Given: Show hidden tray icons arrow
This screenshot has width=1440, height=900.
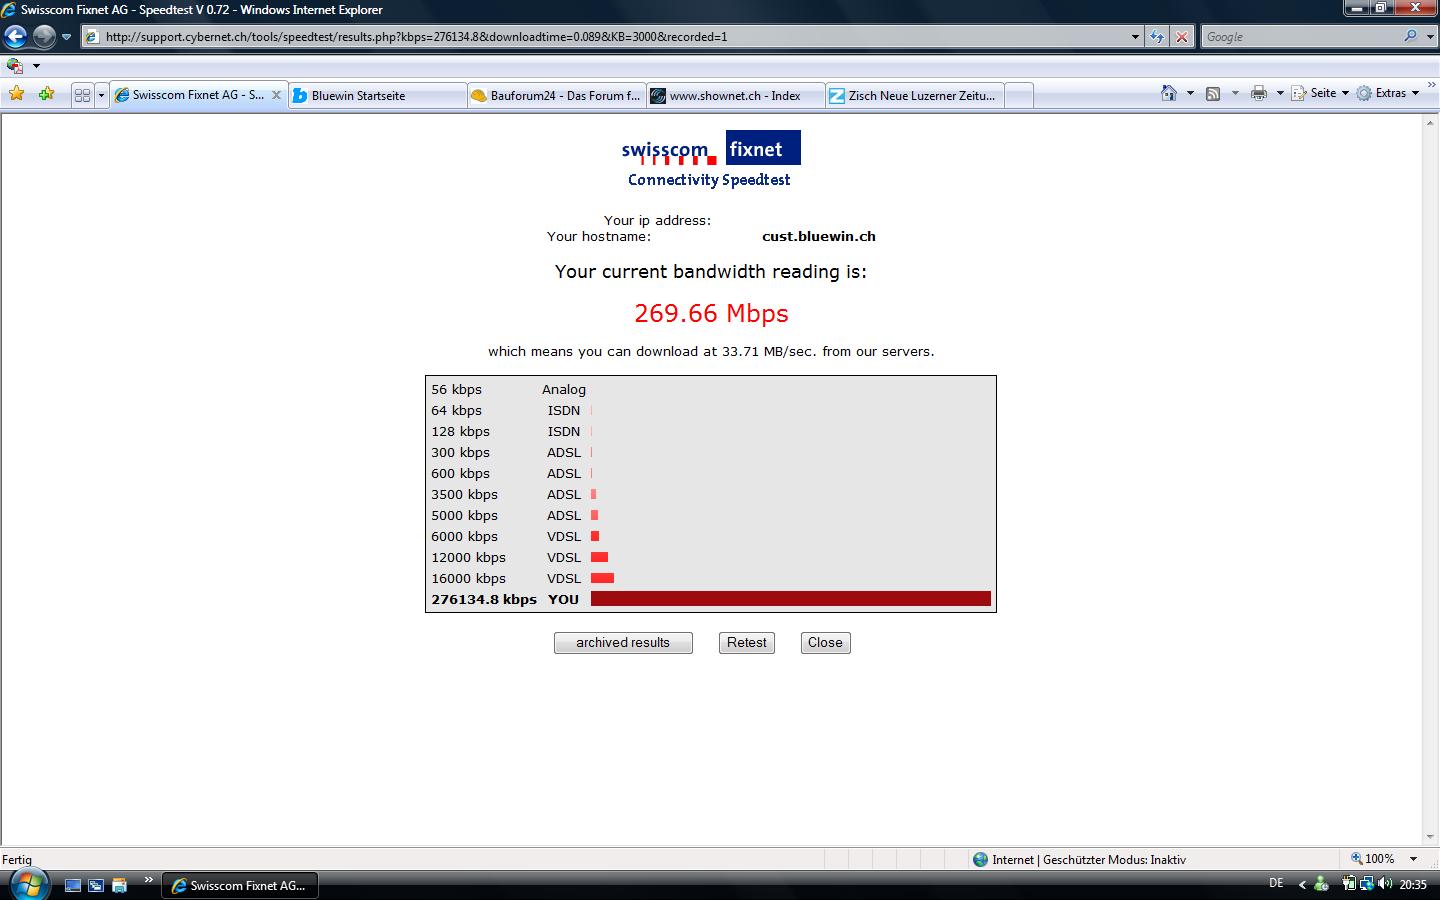Looking at the screenshot, I should point(1302,884).
